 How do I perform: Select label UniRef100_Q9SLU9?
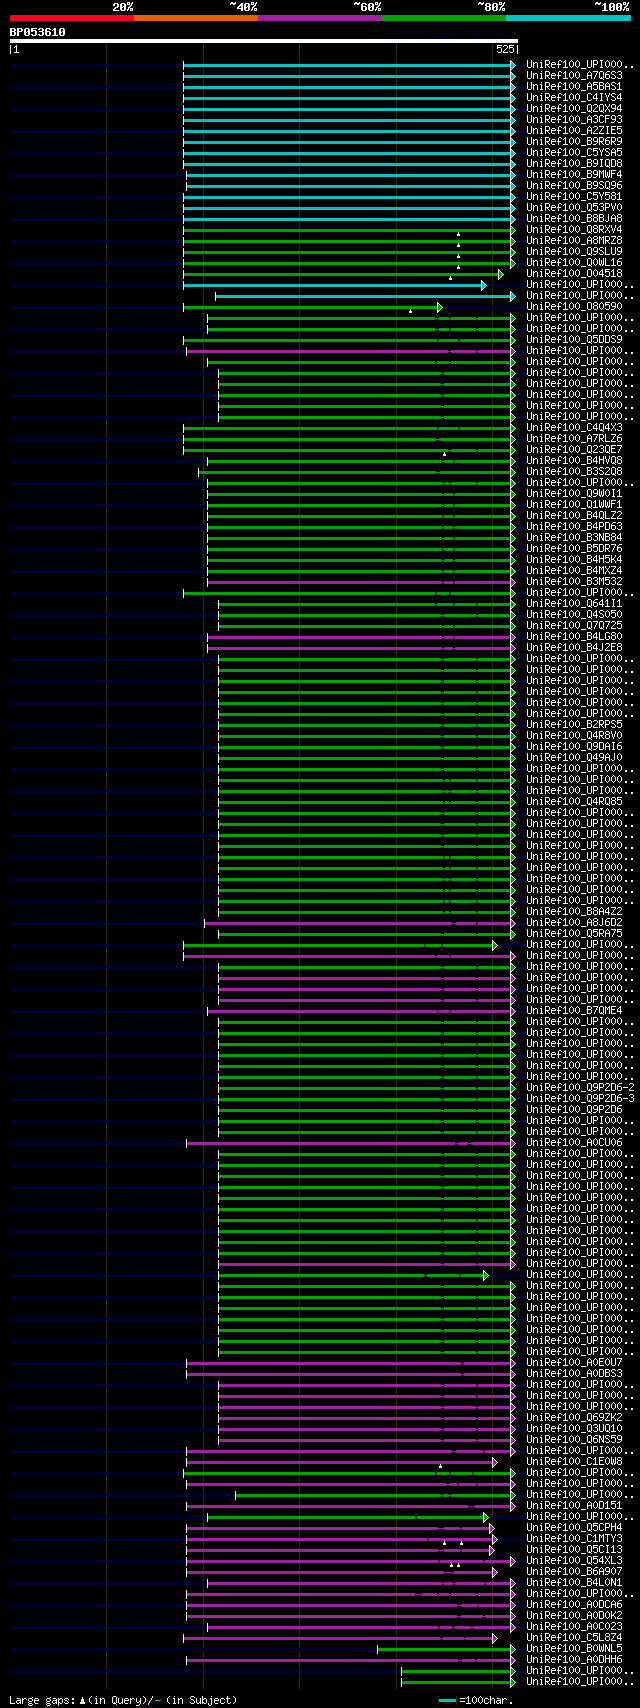tap(574, 251)
